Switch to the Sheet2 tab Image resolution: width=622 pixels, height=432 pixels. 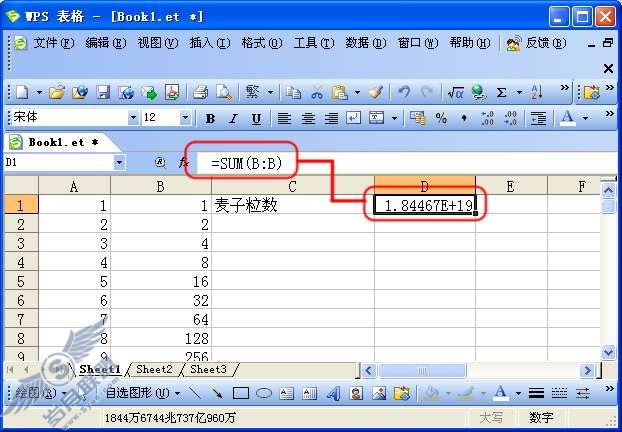pyautogui.click(x=154, y=369)
